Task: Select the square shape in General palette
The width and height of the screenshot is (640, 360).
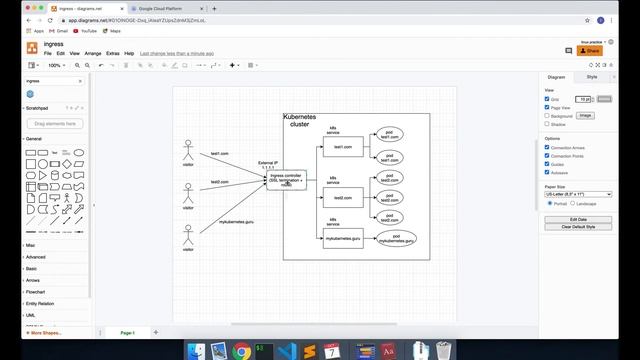Action: click(31, 164)
